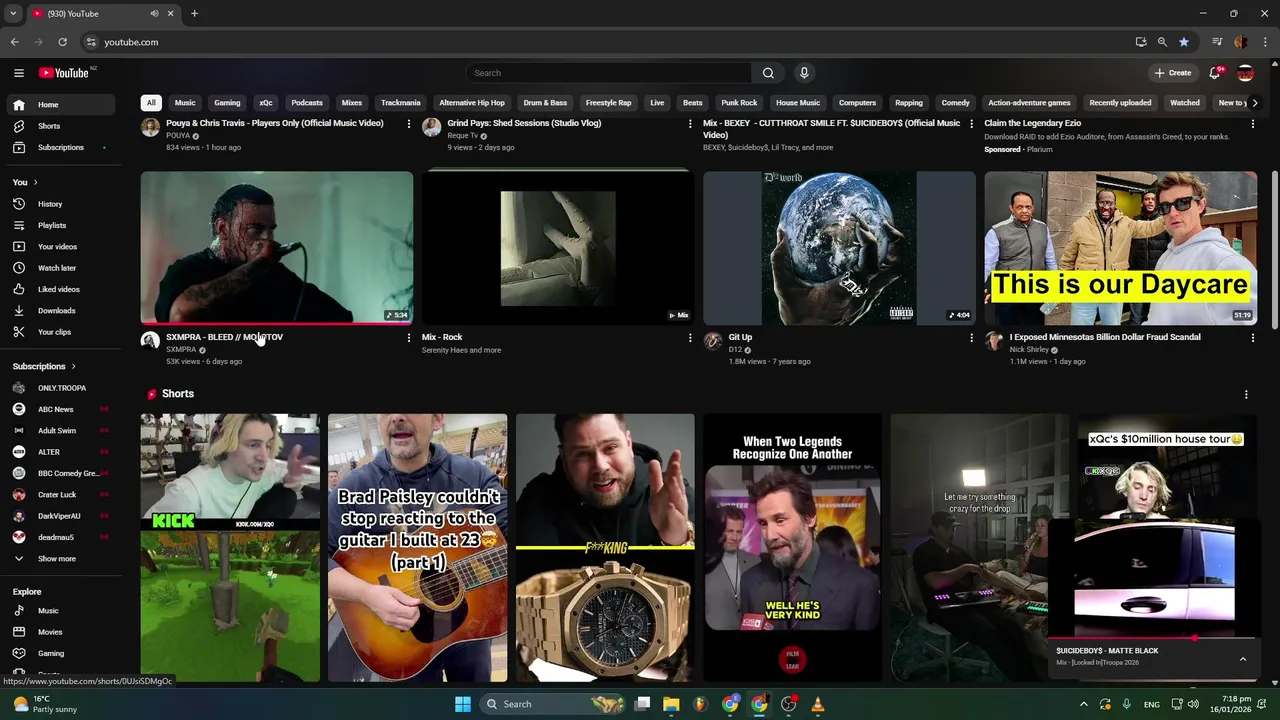Viewport: 1280px width, 720px height.
Task: Open more options for Nick Shirley video
Action: (1252, 338)
